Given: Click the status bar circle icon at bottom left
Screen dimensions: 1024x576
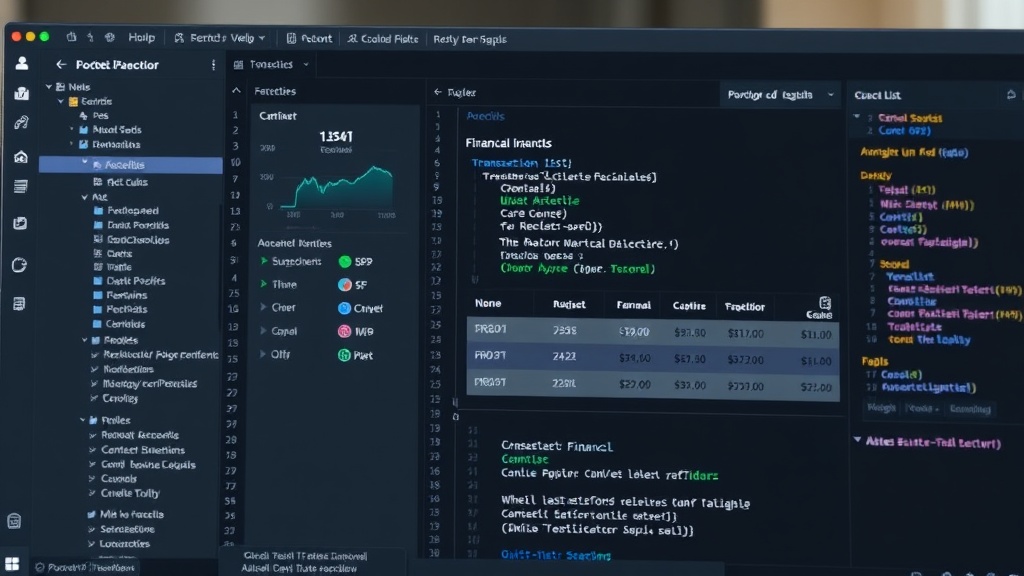Looking at the screenshot, I should [x=40, y=567].
